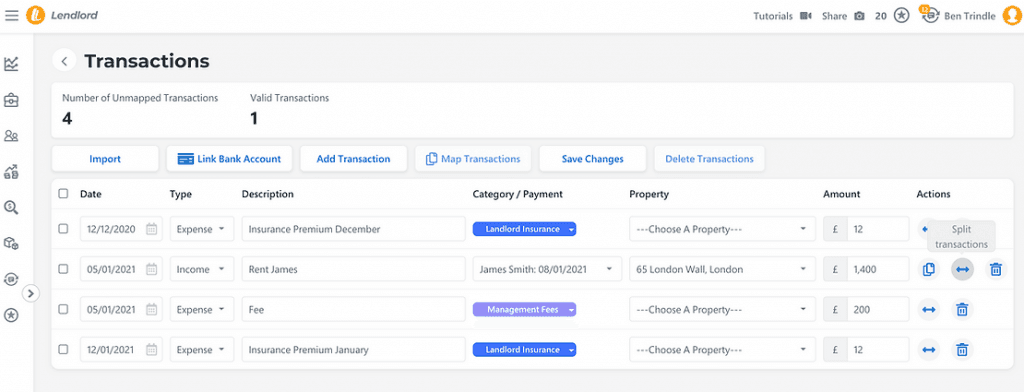Open the hamburger menu
Viewport: 1024px width, 392px height.
tap(12, 16)
